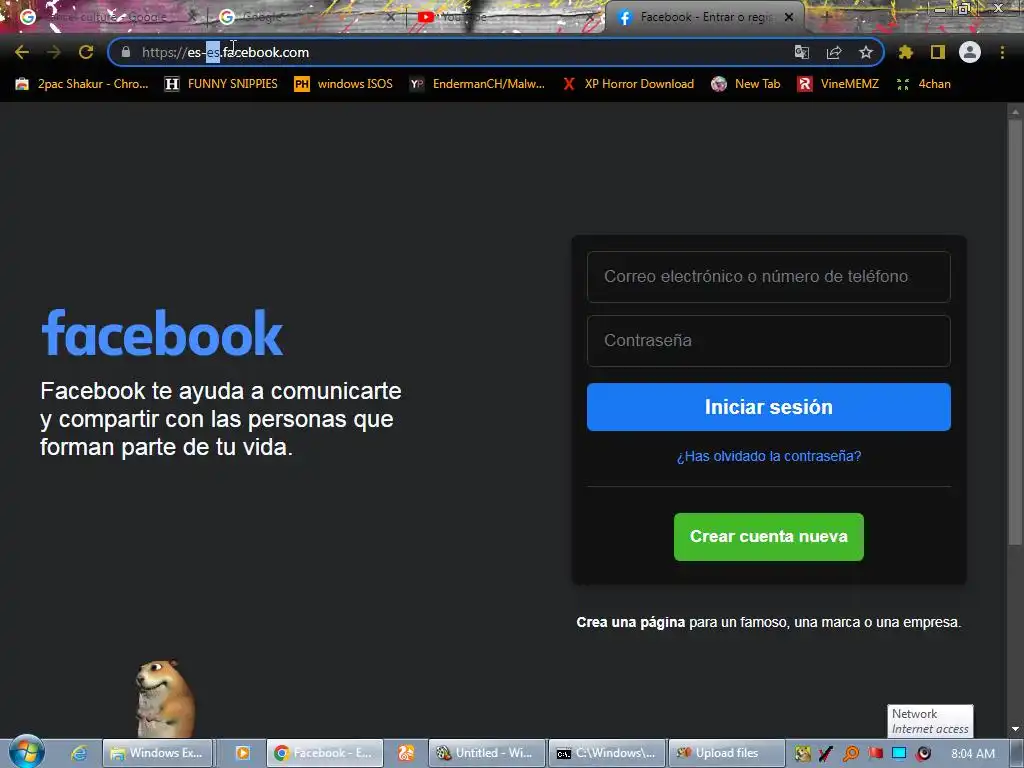Click the magnifier icon in the system tray
The image size is (1024, 768).
pyautogui.click(x=851, y=754)
